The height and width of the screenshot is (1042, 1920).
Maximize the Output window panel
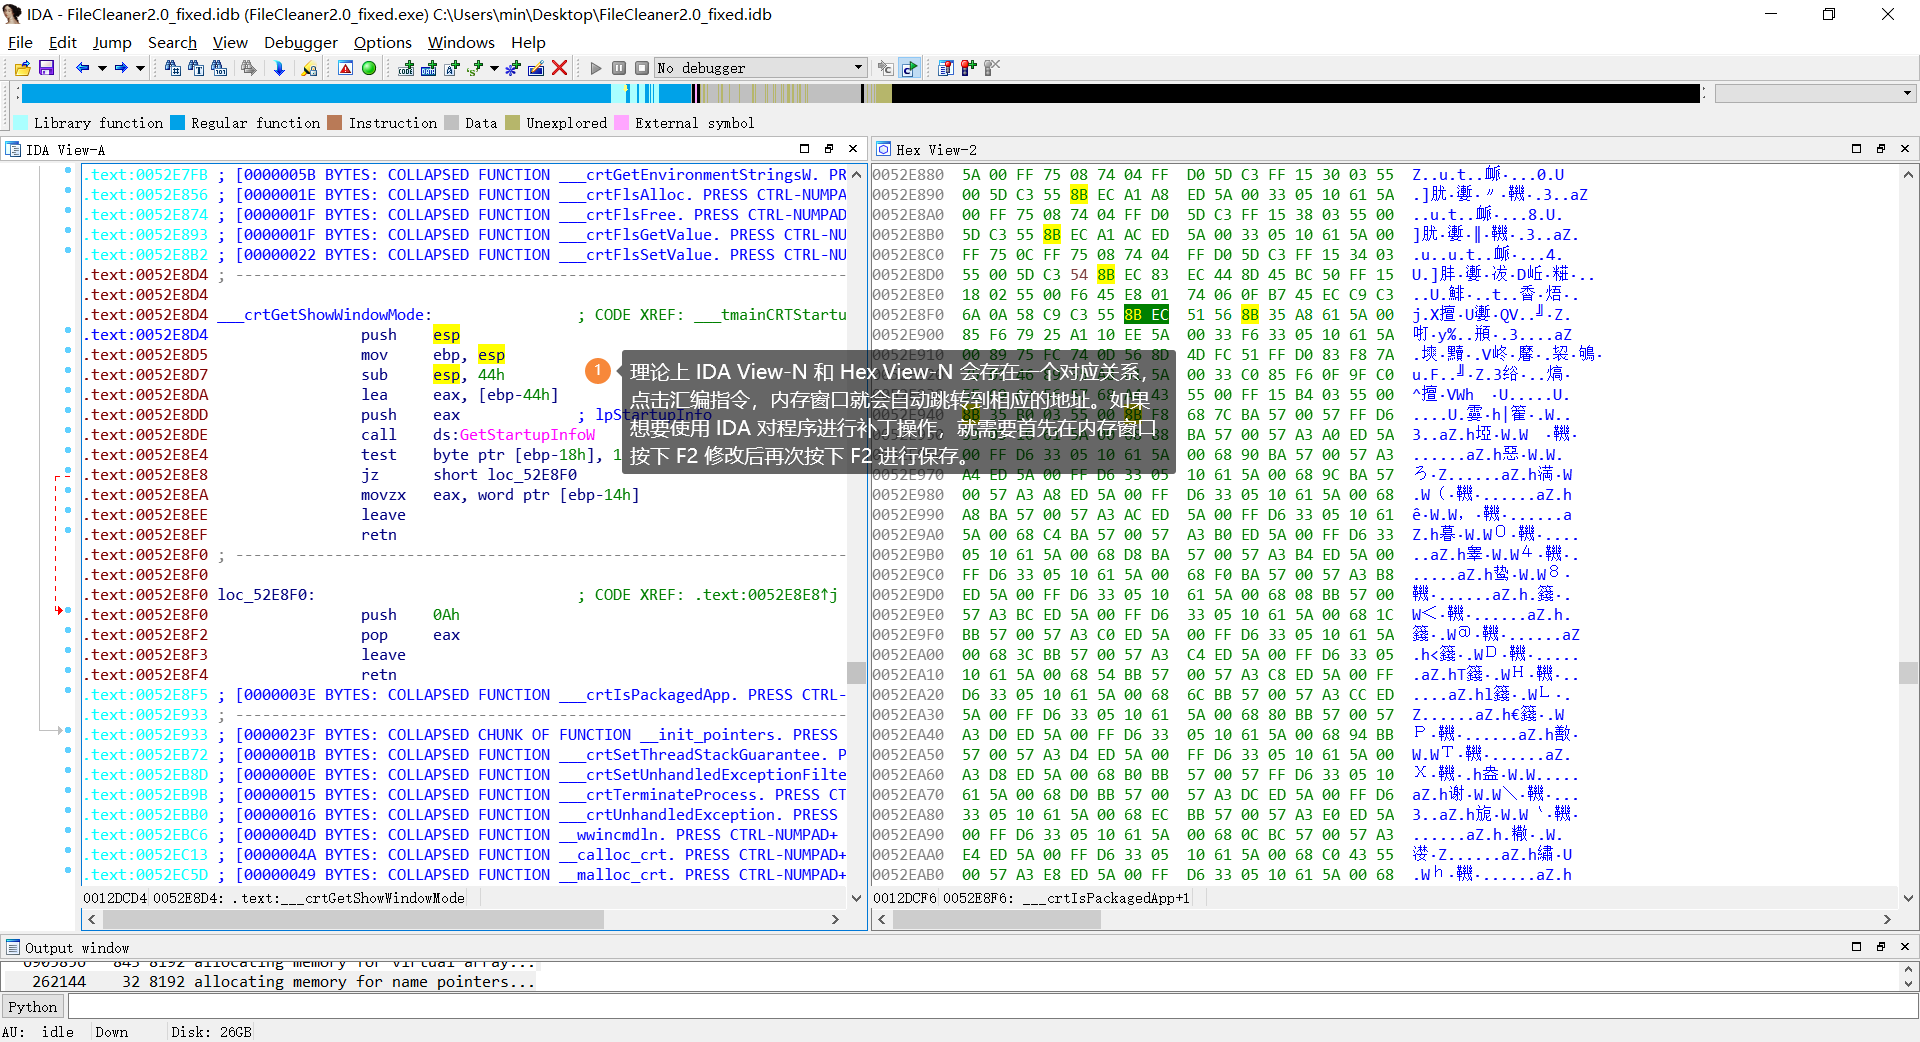pyautogui.click(x=1857, y=946)
